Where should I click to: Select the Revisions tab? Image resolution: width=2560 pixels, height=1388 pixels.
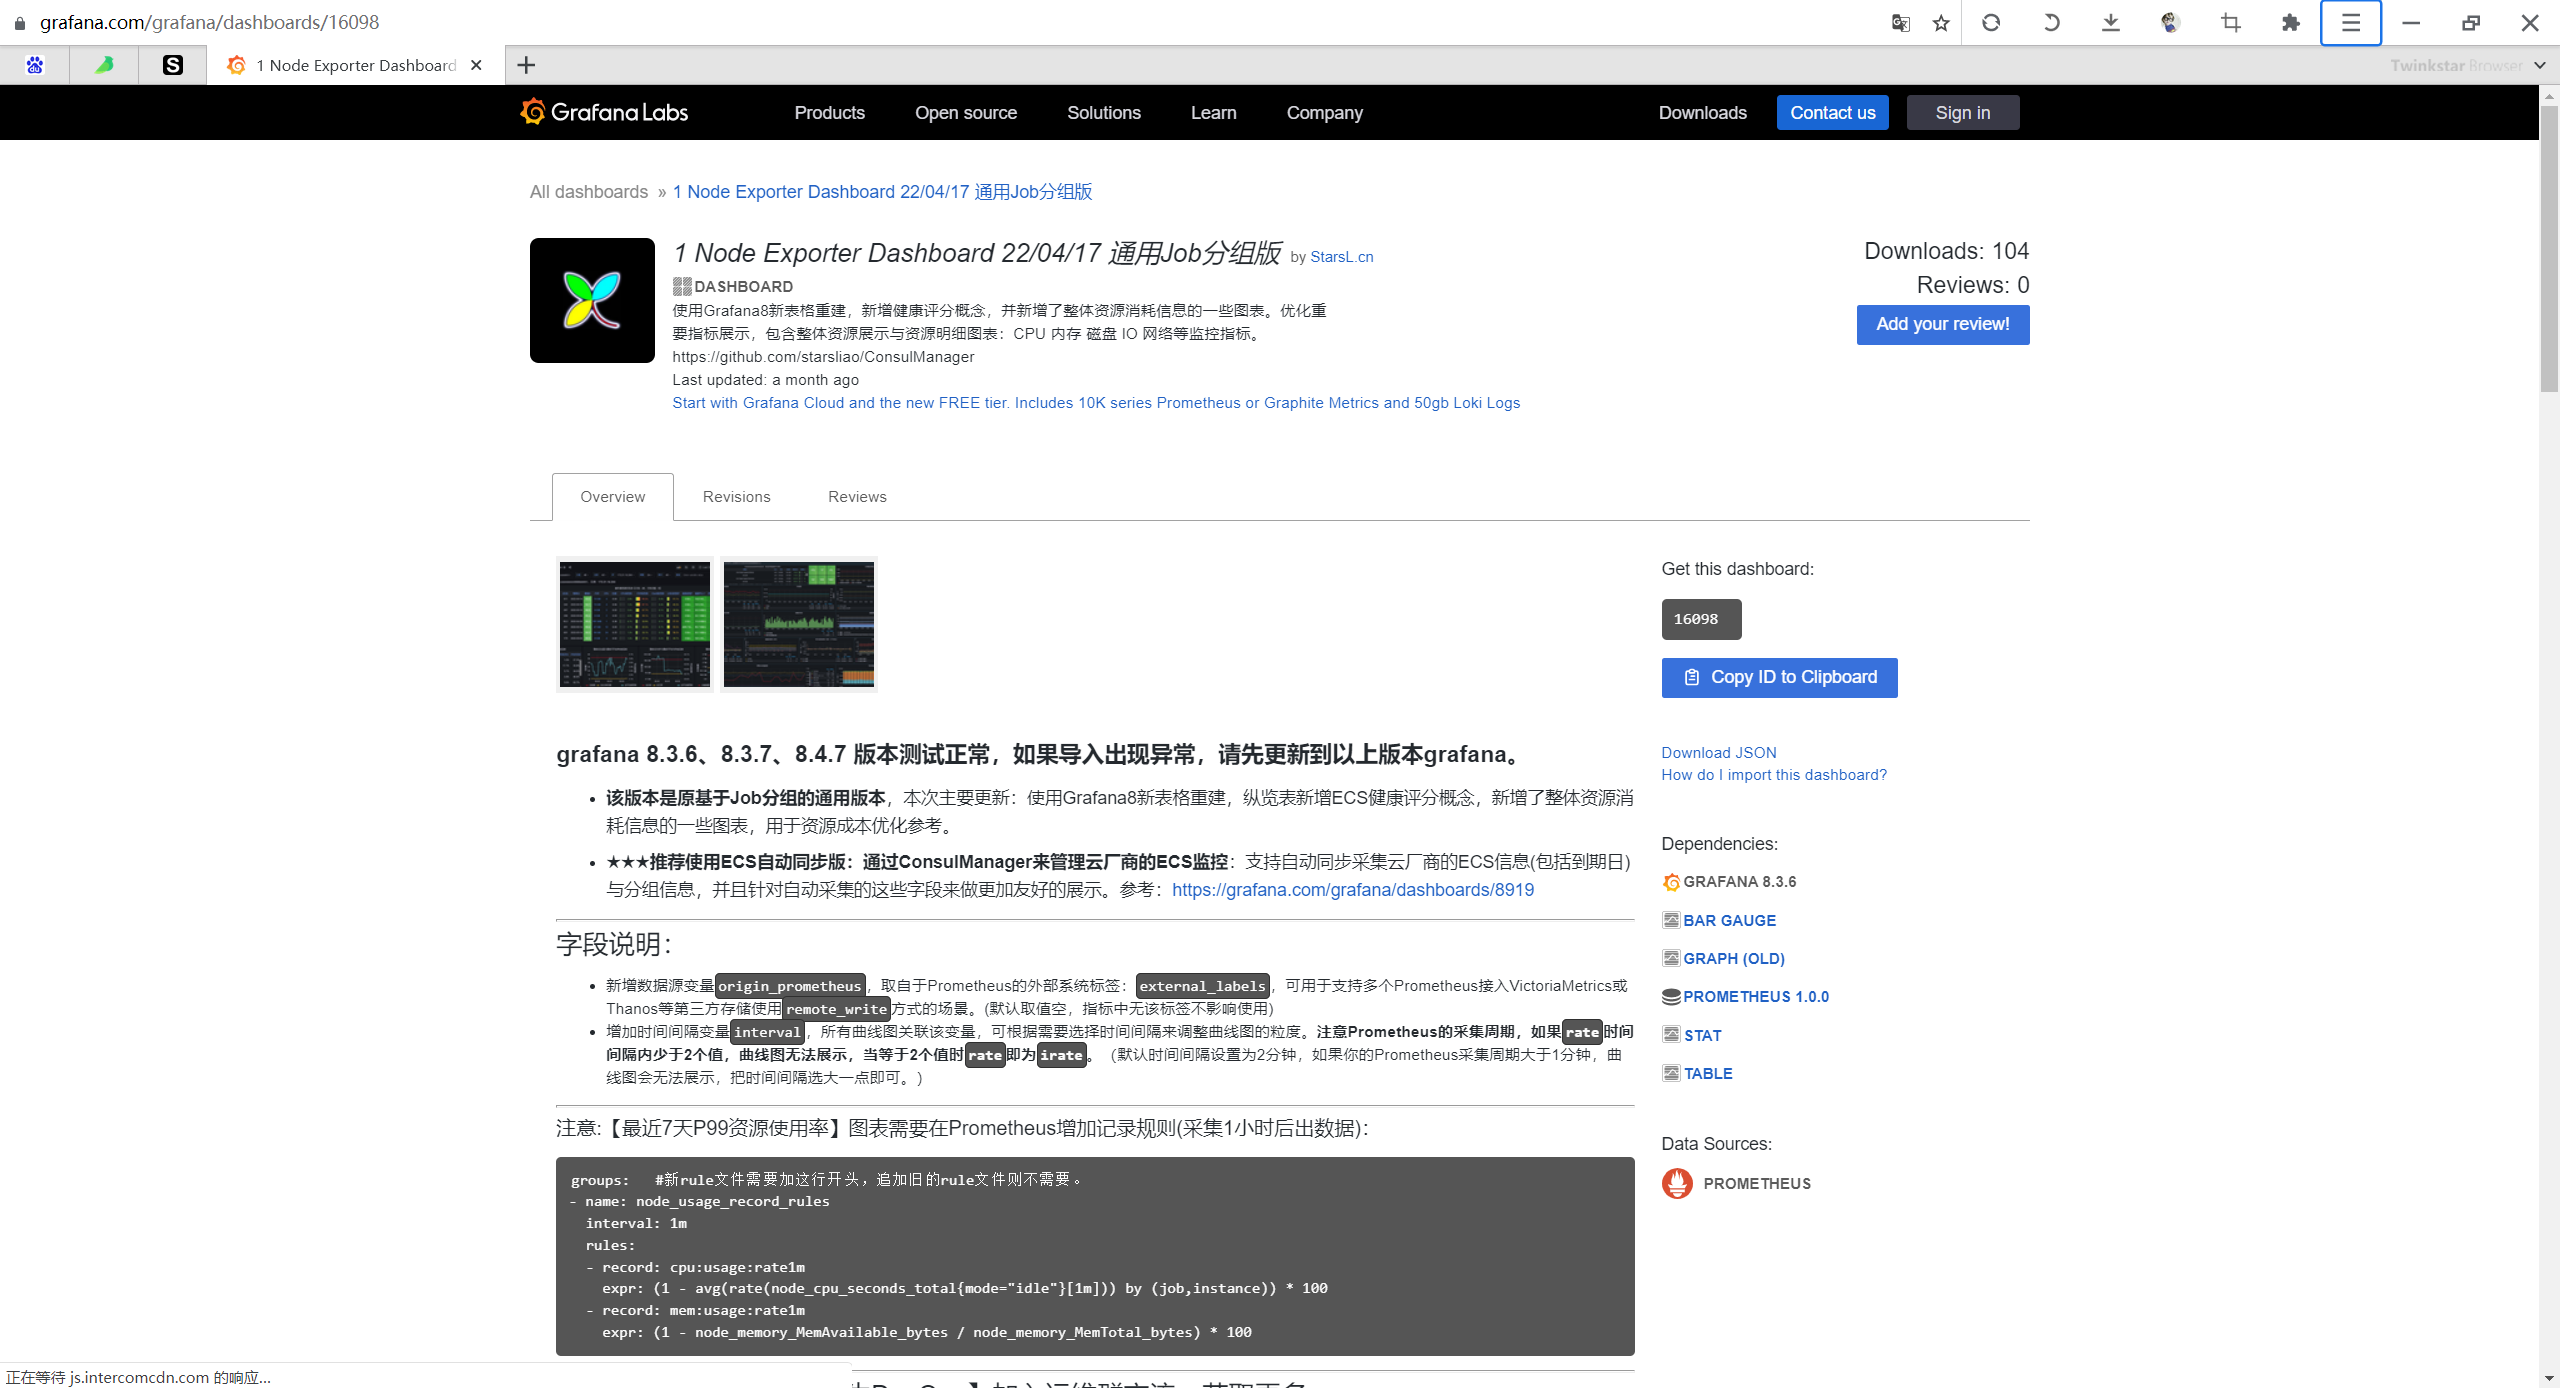737,497
